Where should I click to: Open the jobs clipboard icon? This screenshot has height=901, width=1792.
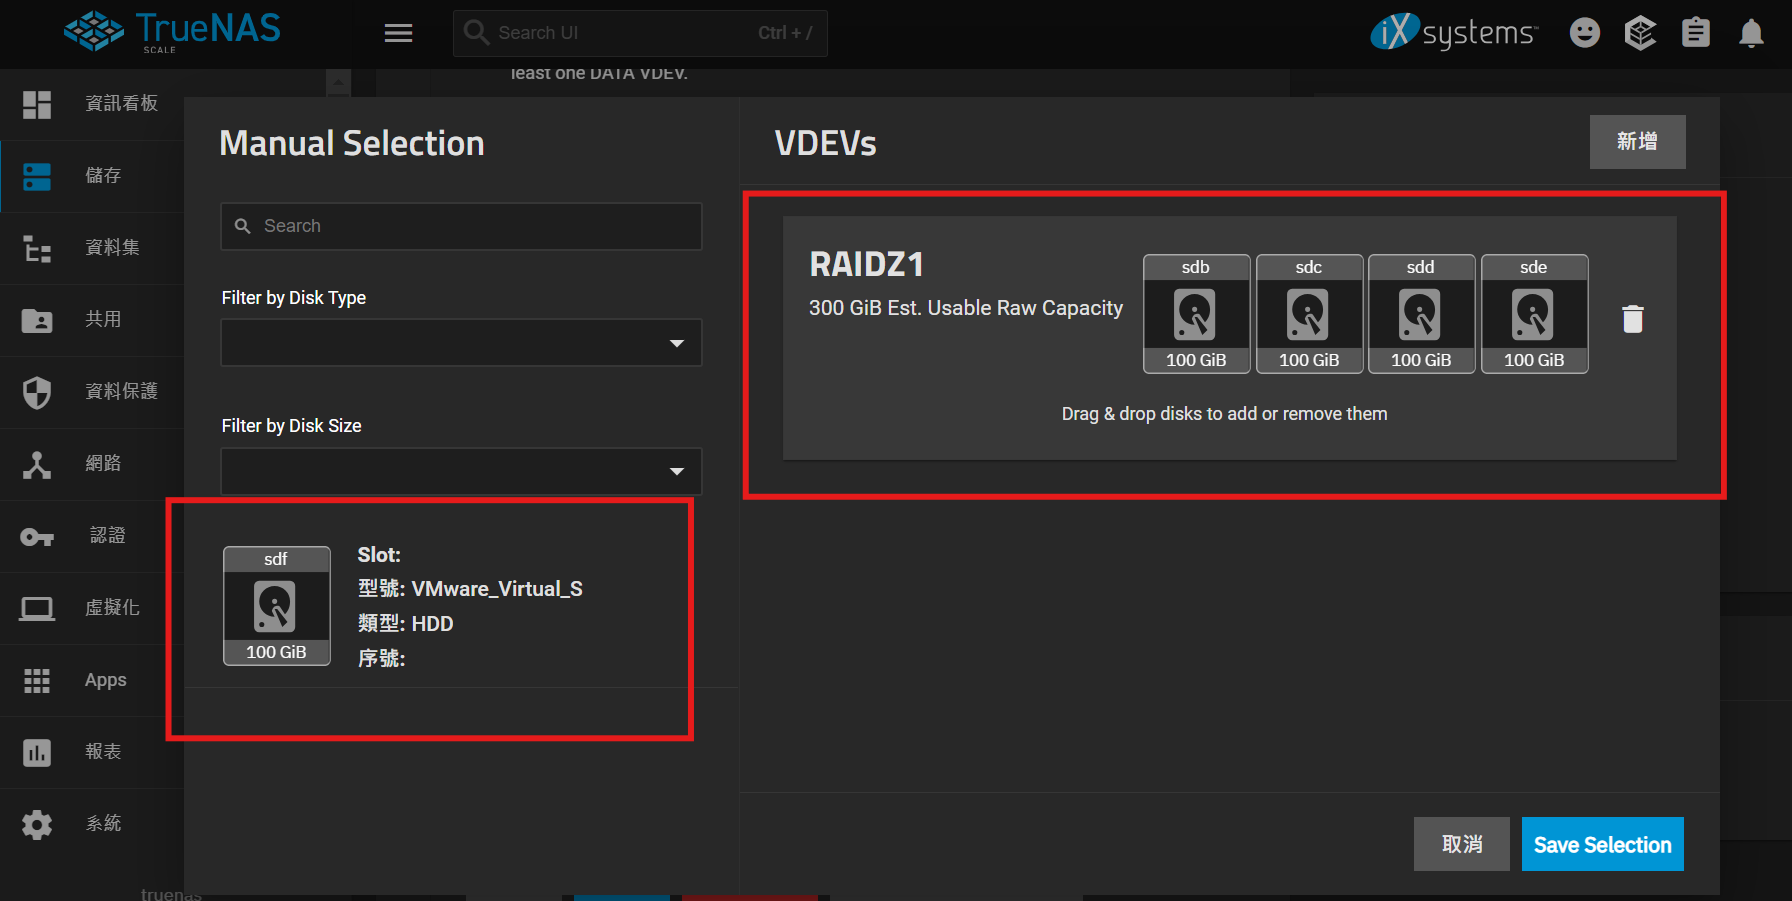coord(1695,34)
